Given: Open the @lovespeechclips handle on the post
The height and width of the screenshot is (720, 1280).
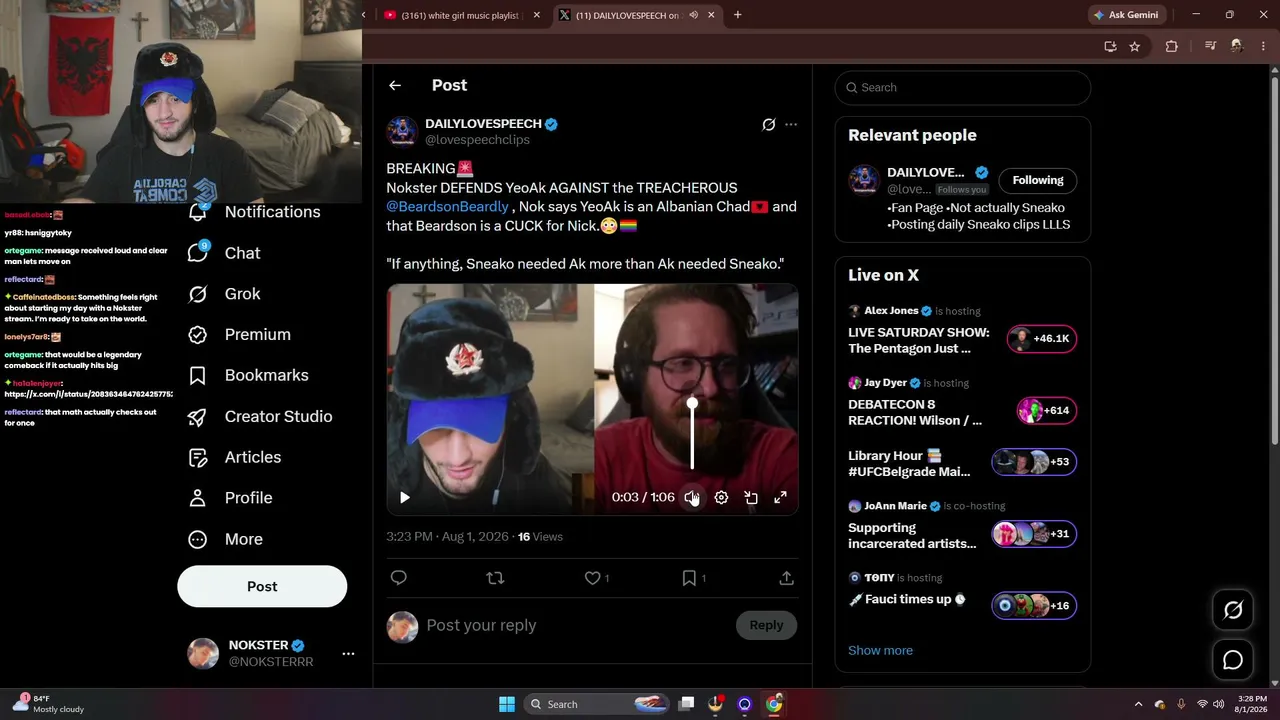Looking at the screenshot, I should (477, 140).
